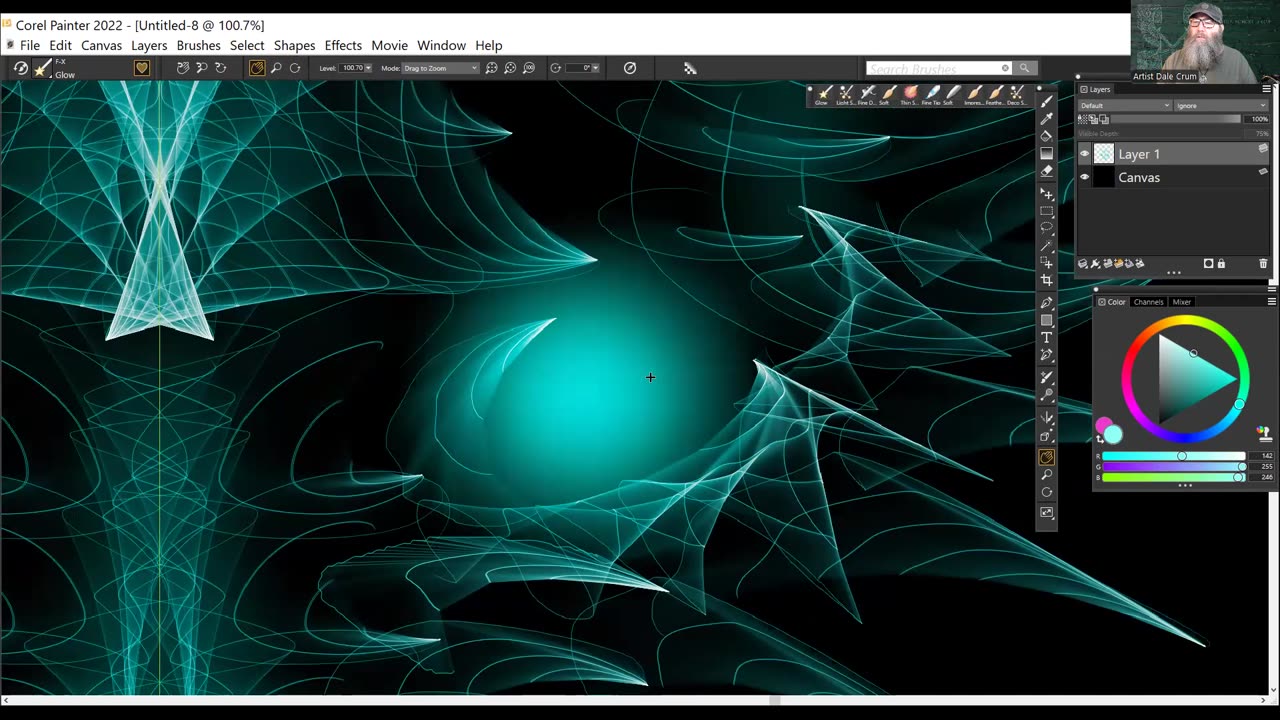Open the Canvas menu

(x=101, y=45)
